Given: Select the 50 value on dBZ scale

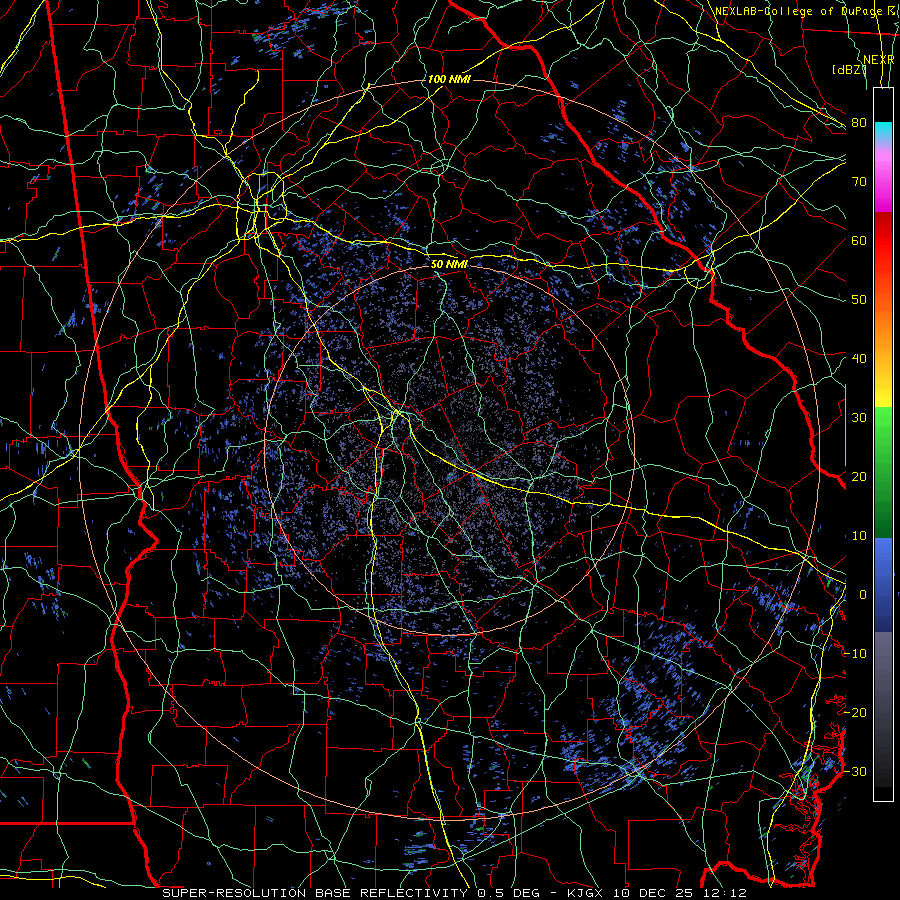Looking at the screenshot, I should [859, 300].
